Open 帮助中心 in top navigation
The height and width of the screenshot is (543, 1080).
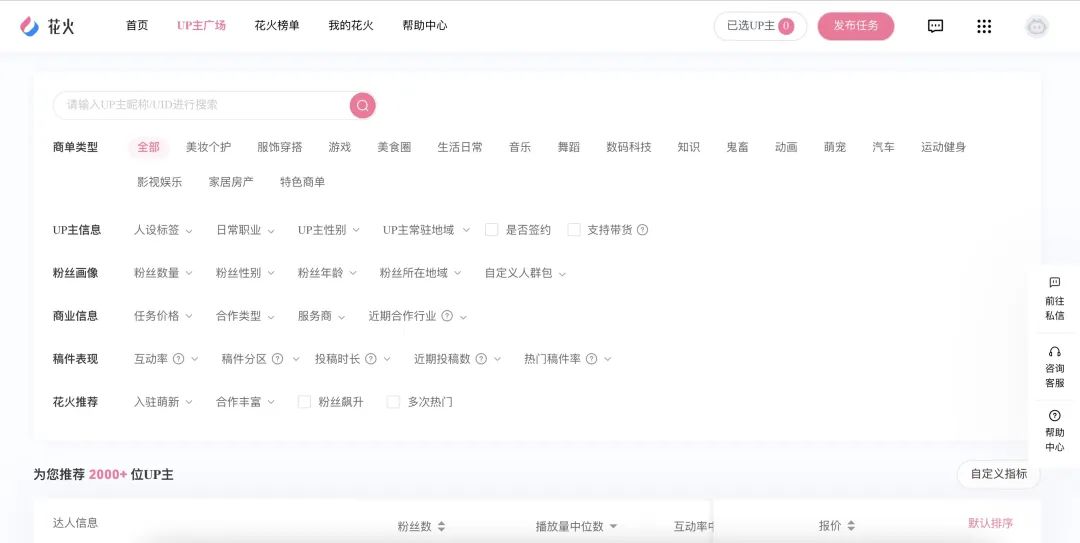(x=425, y=25)
